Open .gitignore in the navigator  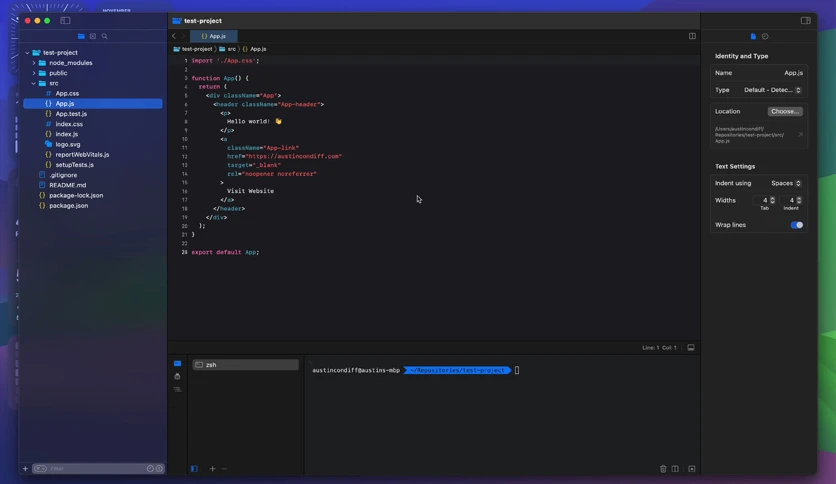coord(63,175)
